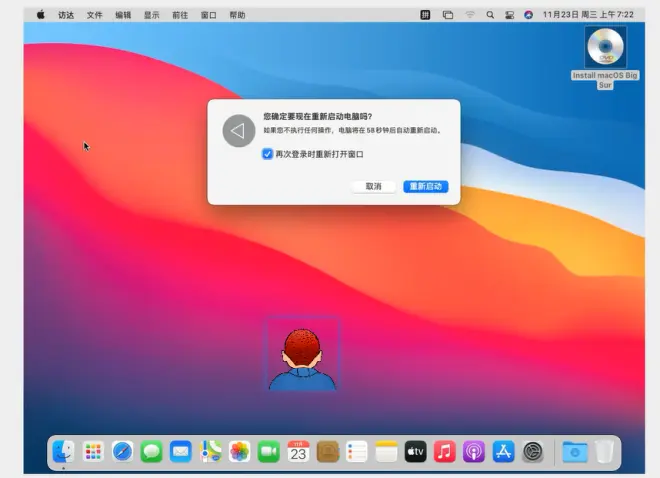Viewport: 660px width, 478px height.
Task: Confirm with the 重新启动 button
Action: click(x=426, y=186)
